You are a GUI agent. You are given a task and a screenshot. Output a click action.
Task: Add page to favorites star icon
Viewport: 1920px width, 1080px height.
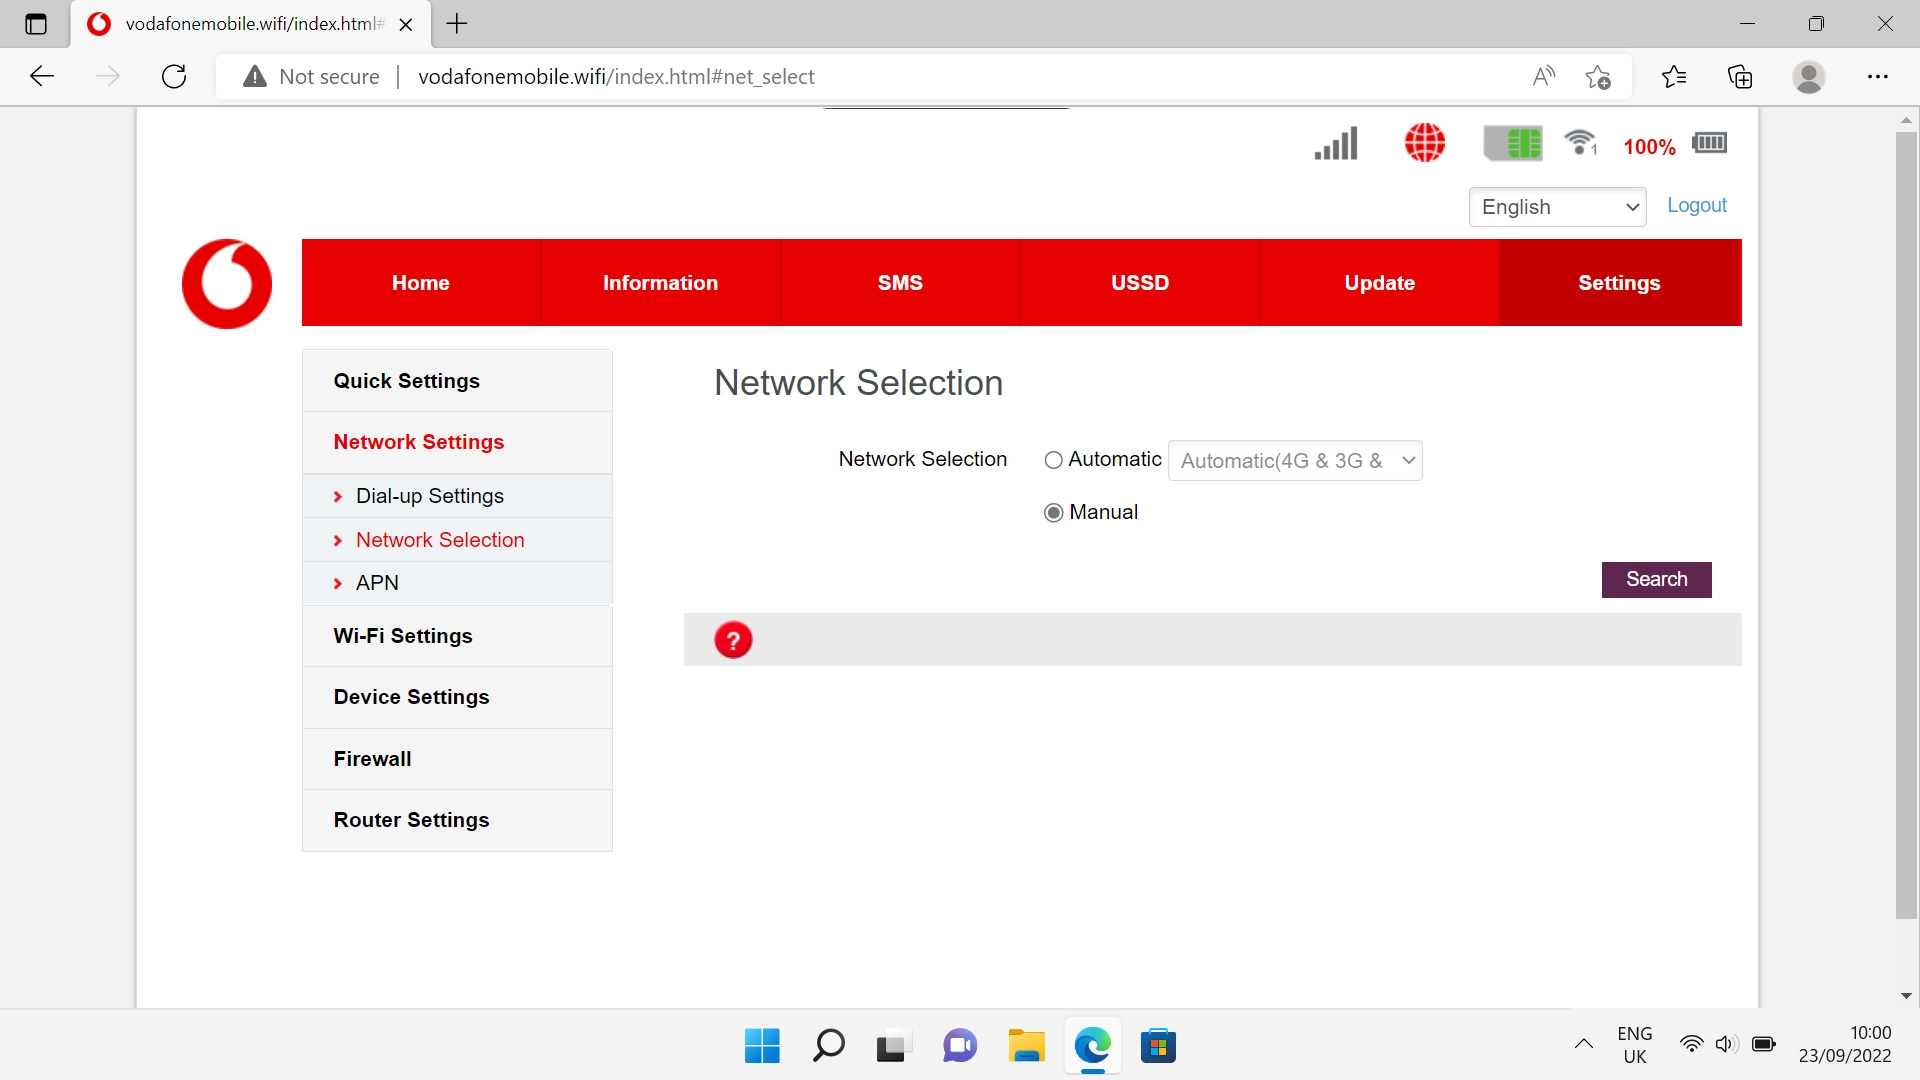point(1598,77)
